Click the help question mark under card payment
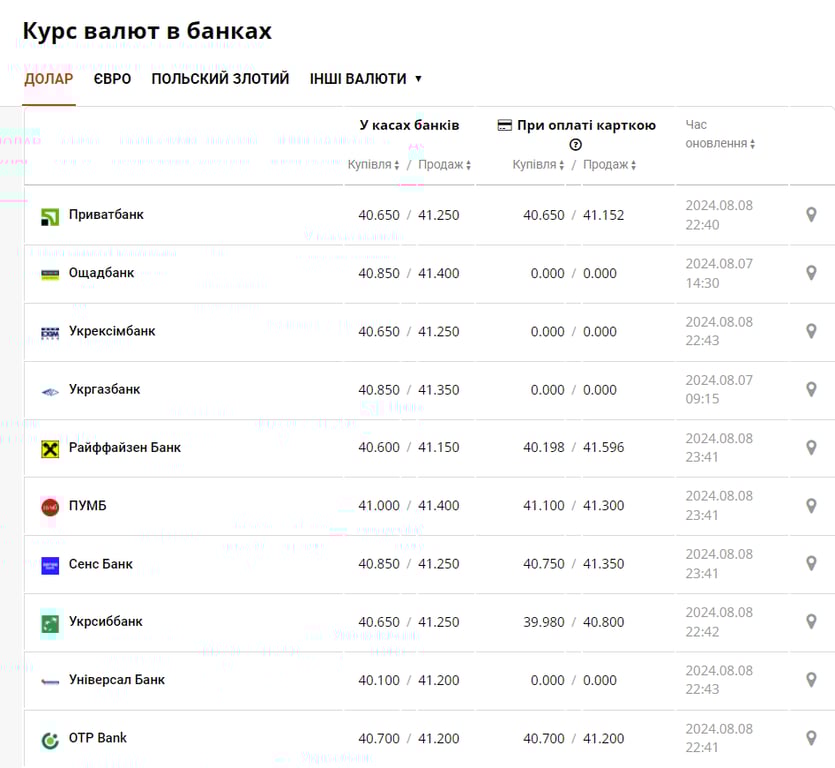The height and width of the screenshot is (768, 835). [576, 145]
